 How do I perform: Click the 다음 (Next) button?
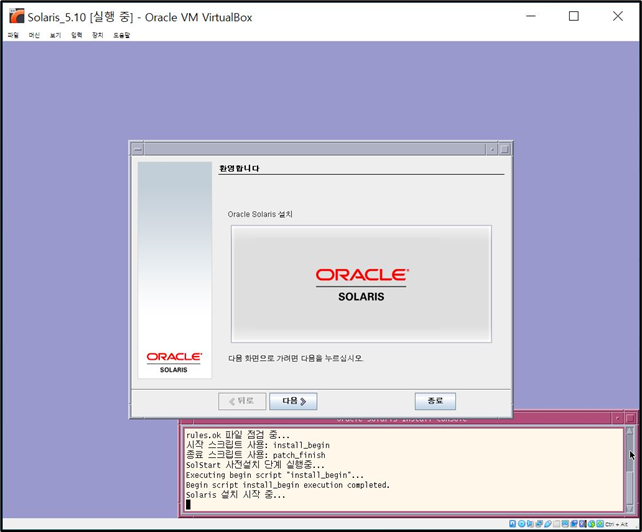click(293, 401)
